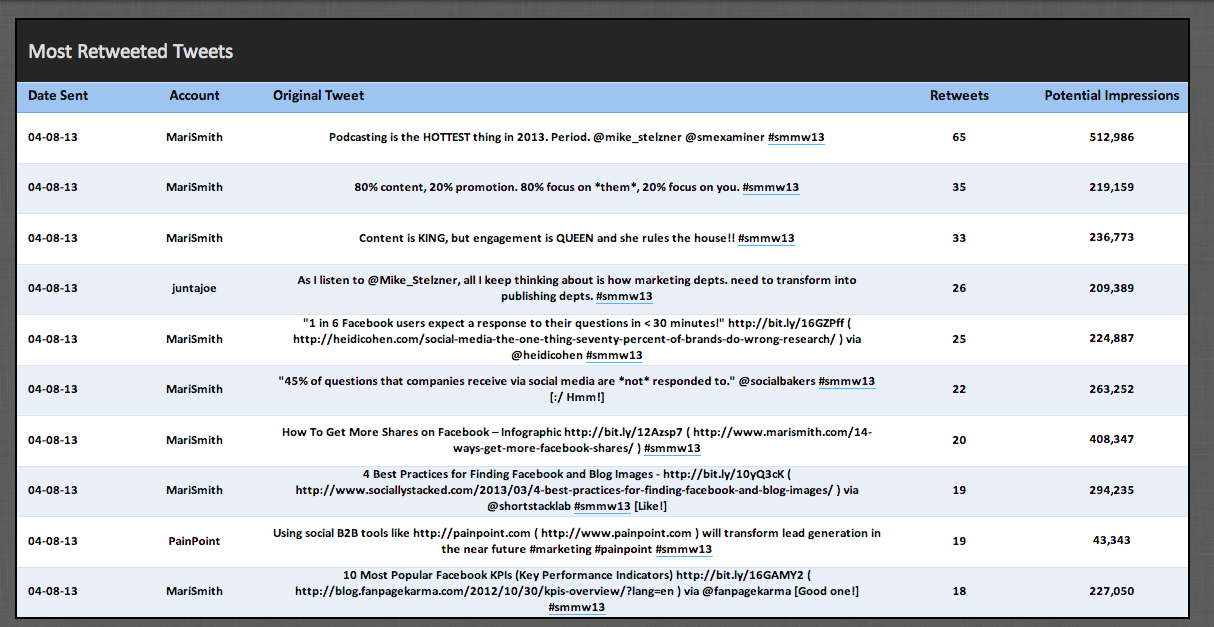
Task: Click the Original Tweet column header
Action: click(319, 96)
